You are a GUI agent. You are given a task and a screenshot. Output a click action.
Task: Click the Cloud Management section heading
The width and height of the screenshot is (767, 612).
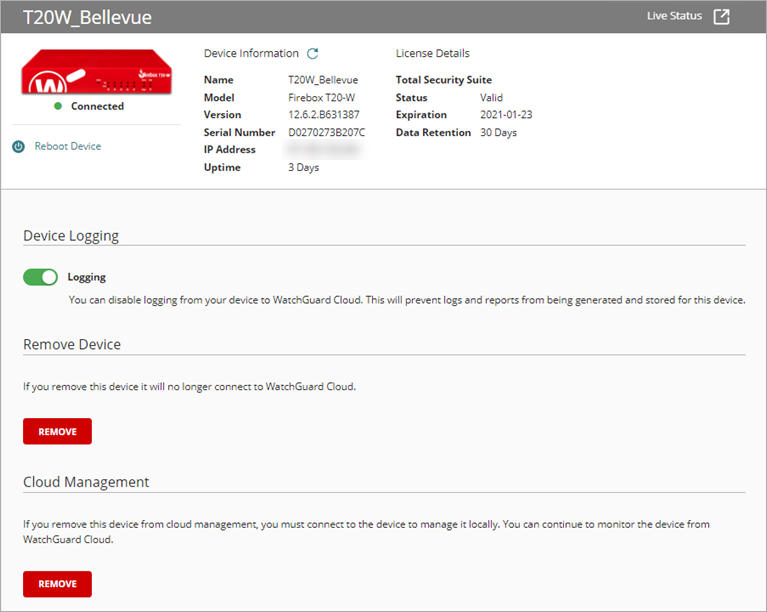click(x=86, y=482)
